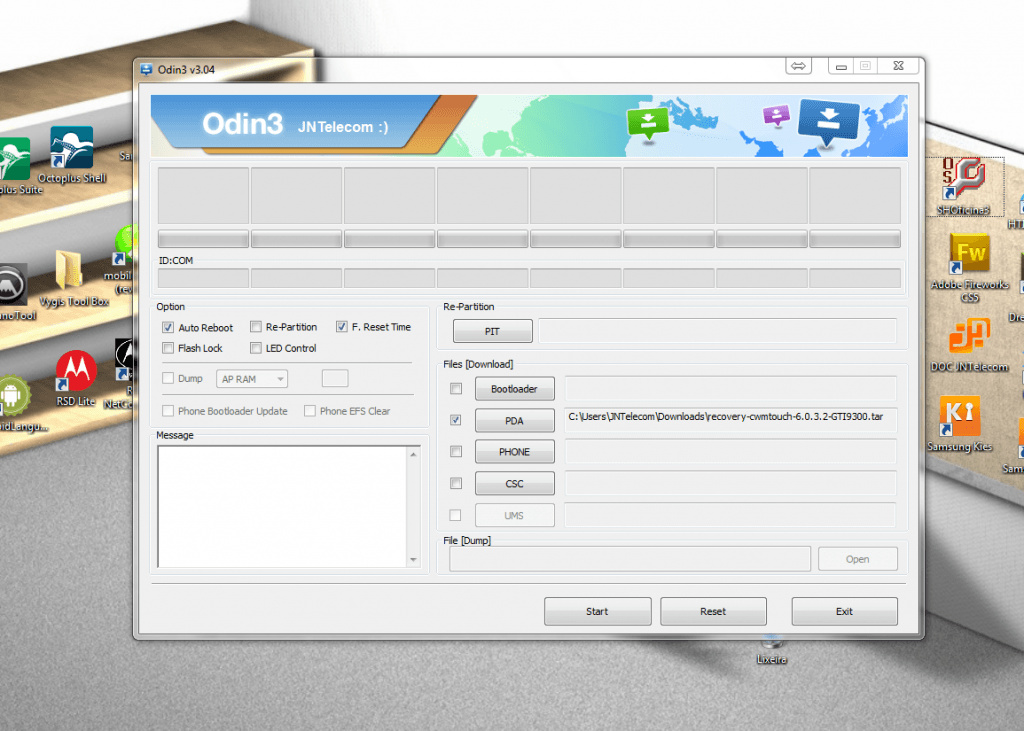Viewport: 1024px width, 731px height.
Task: Open the Octoplus Shell desktop shortcut
Action: click(71, 155)
